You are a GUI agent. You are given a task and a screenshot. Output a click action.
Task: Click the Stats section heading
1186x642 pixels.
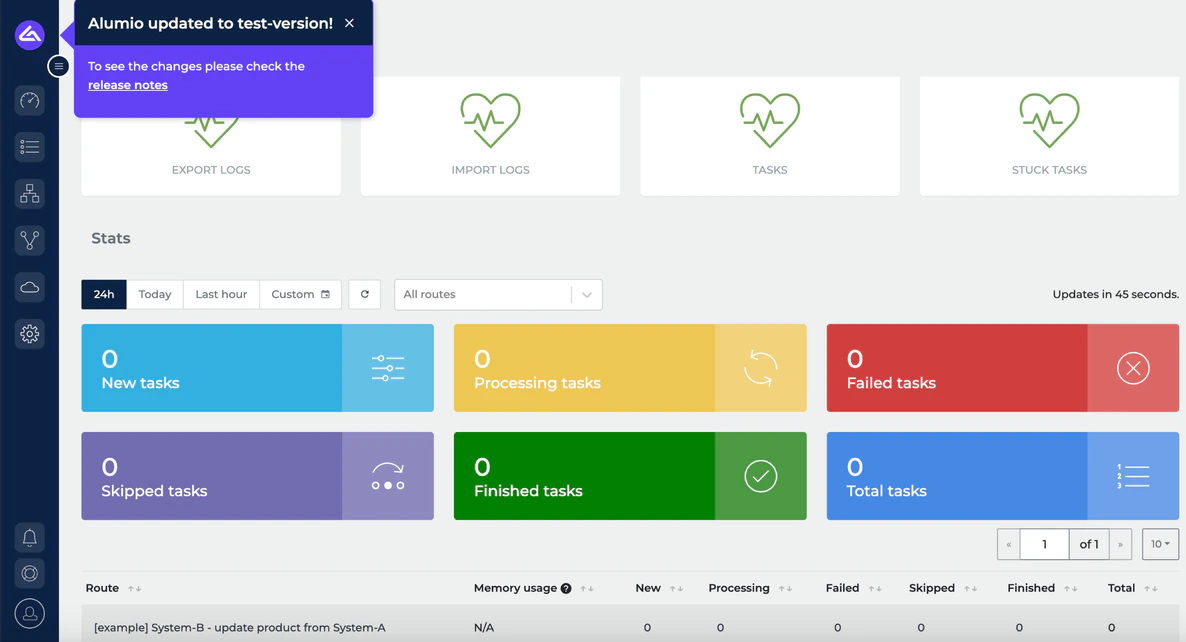coord(111,238)
